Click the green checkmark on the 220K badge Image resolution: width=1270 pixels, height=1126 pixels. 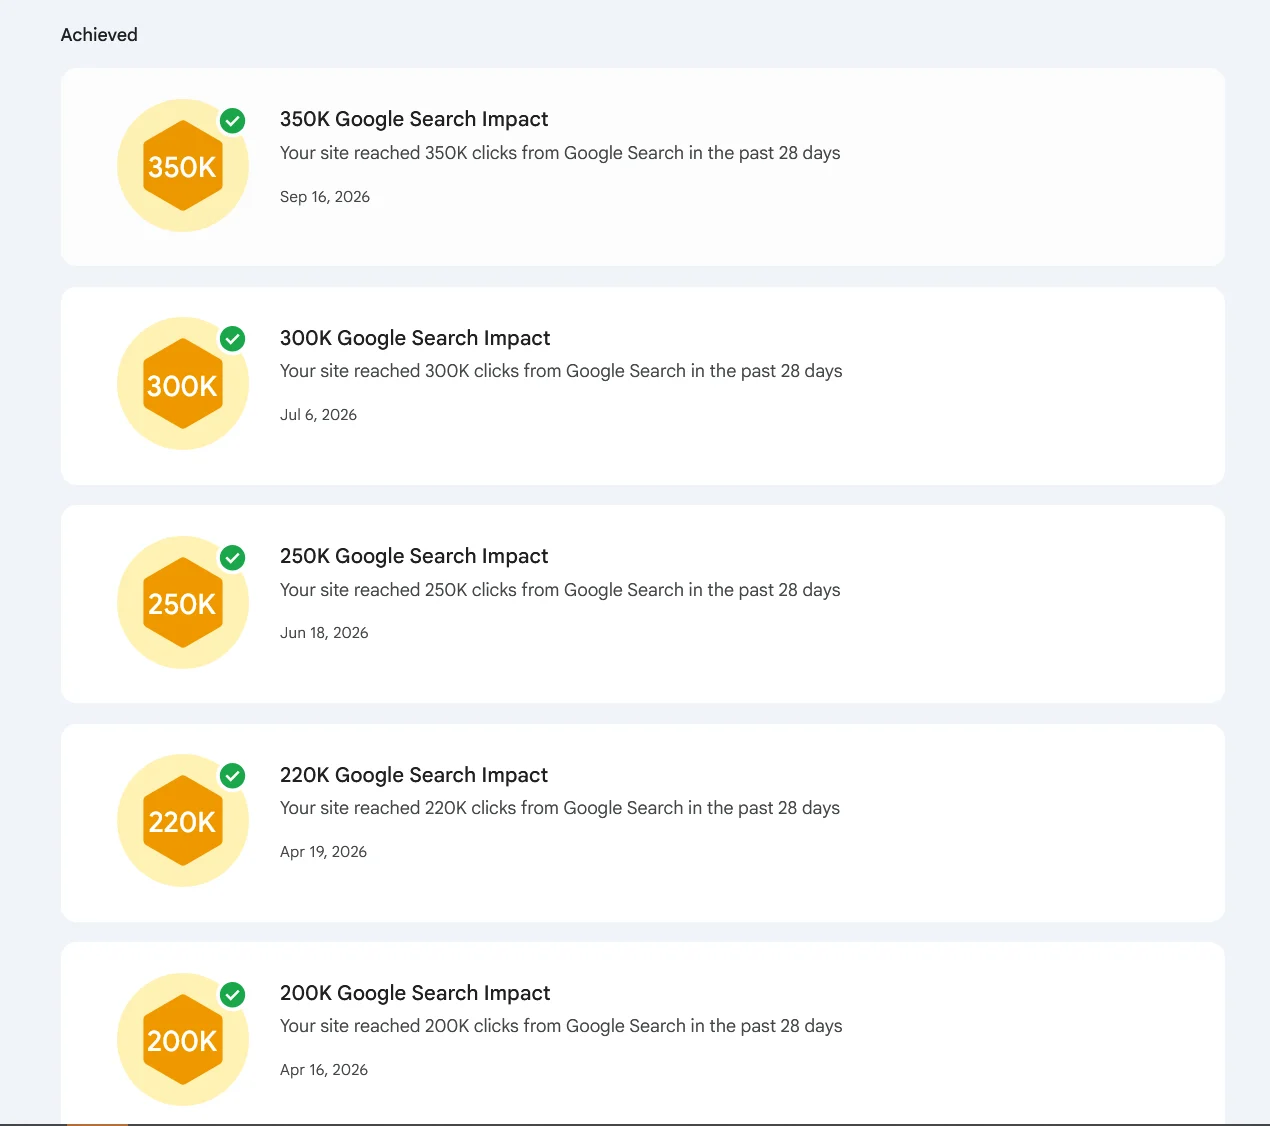(233, 776)
